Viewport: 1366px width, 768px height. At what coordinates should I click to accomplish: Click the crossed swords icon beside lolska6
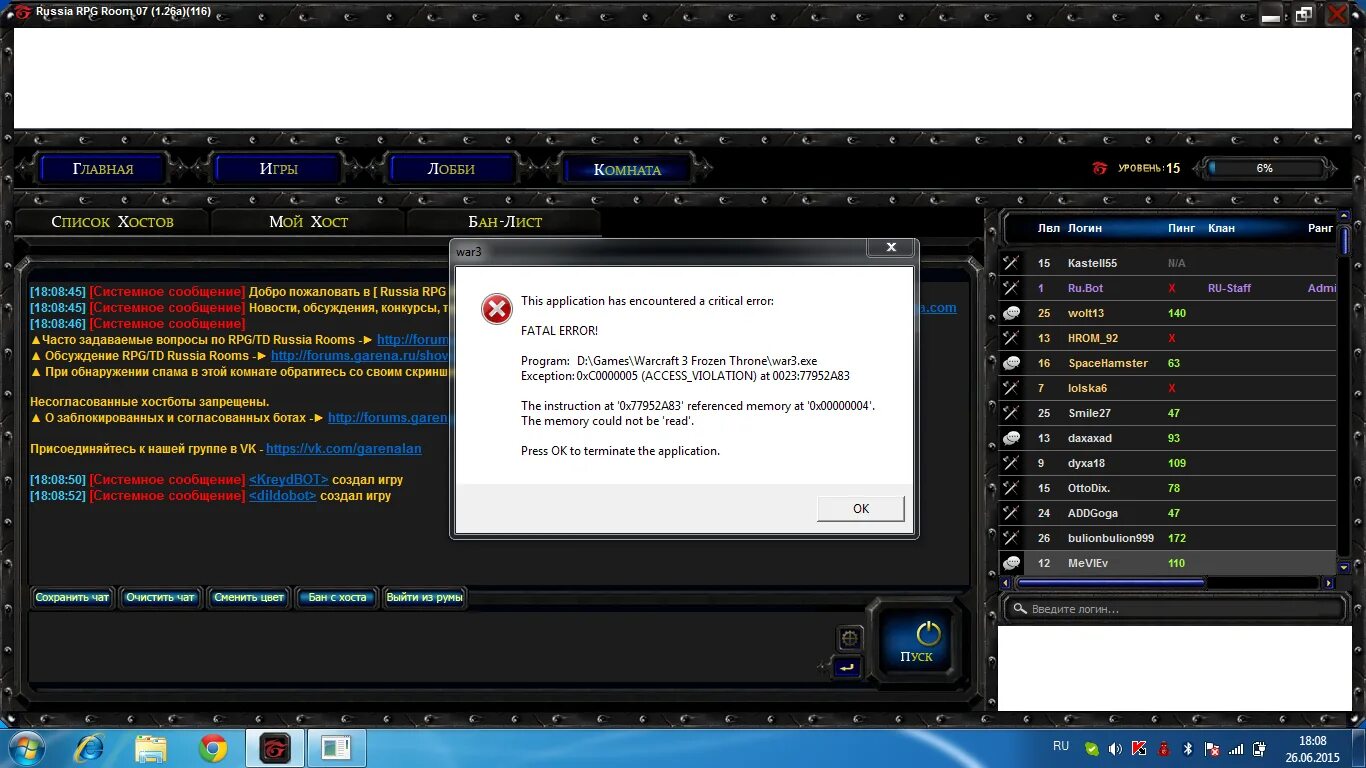coord(1011,388)
